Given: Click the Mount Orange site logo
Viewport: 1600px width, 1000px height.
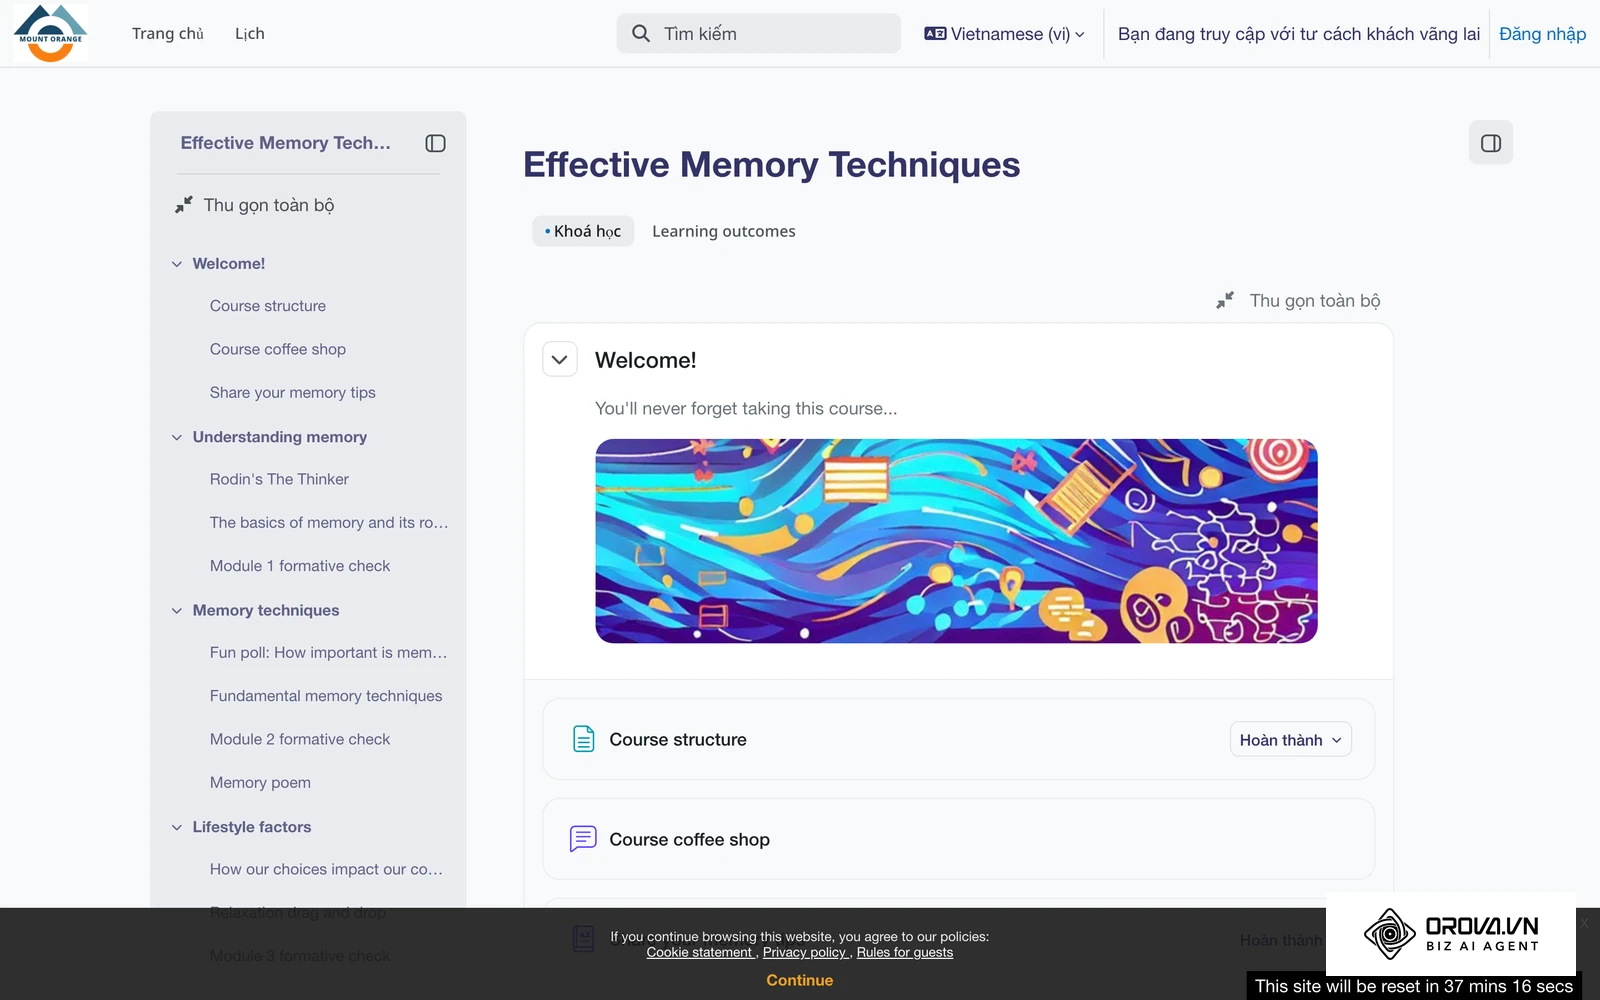Looking at the screenshot, I should [x=50, y=33].
